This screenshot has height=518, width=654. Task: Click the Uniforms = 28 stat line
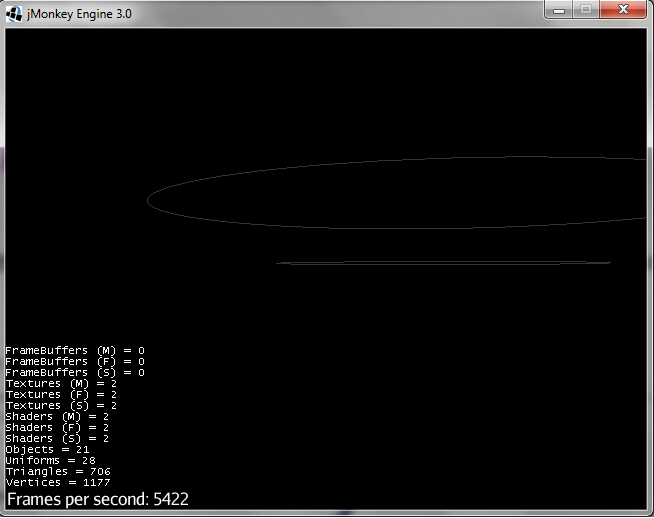50,461
